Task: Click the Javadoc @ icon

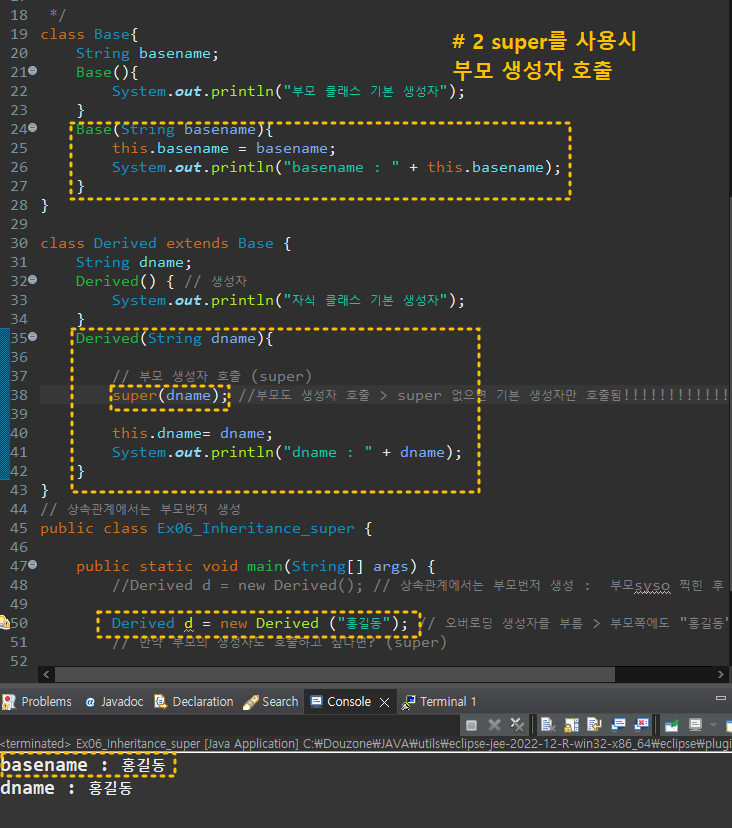Action: pos(90,702)
